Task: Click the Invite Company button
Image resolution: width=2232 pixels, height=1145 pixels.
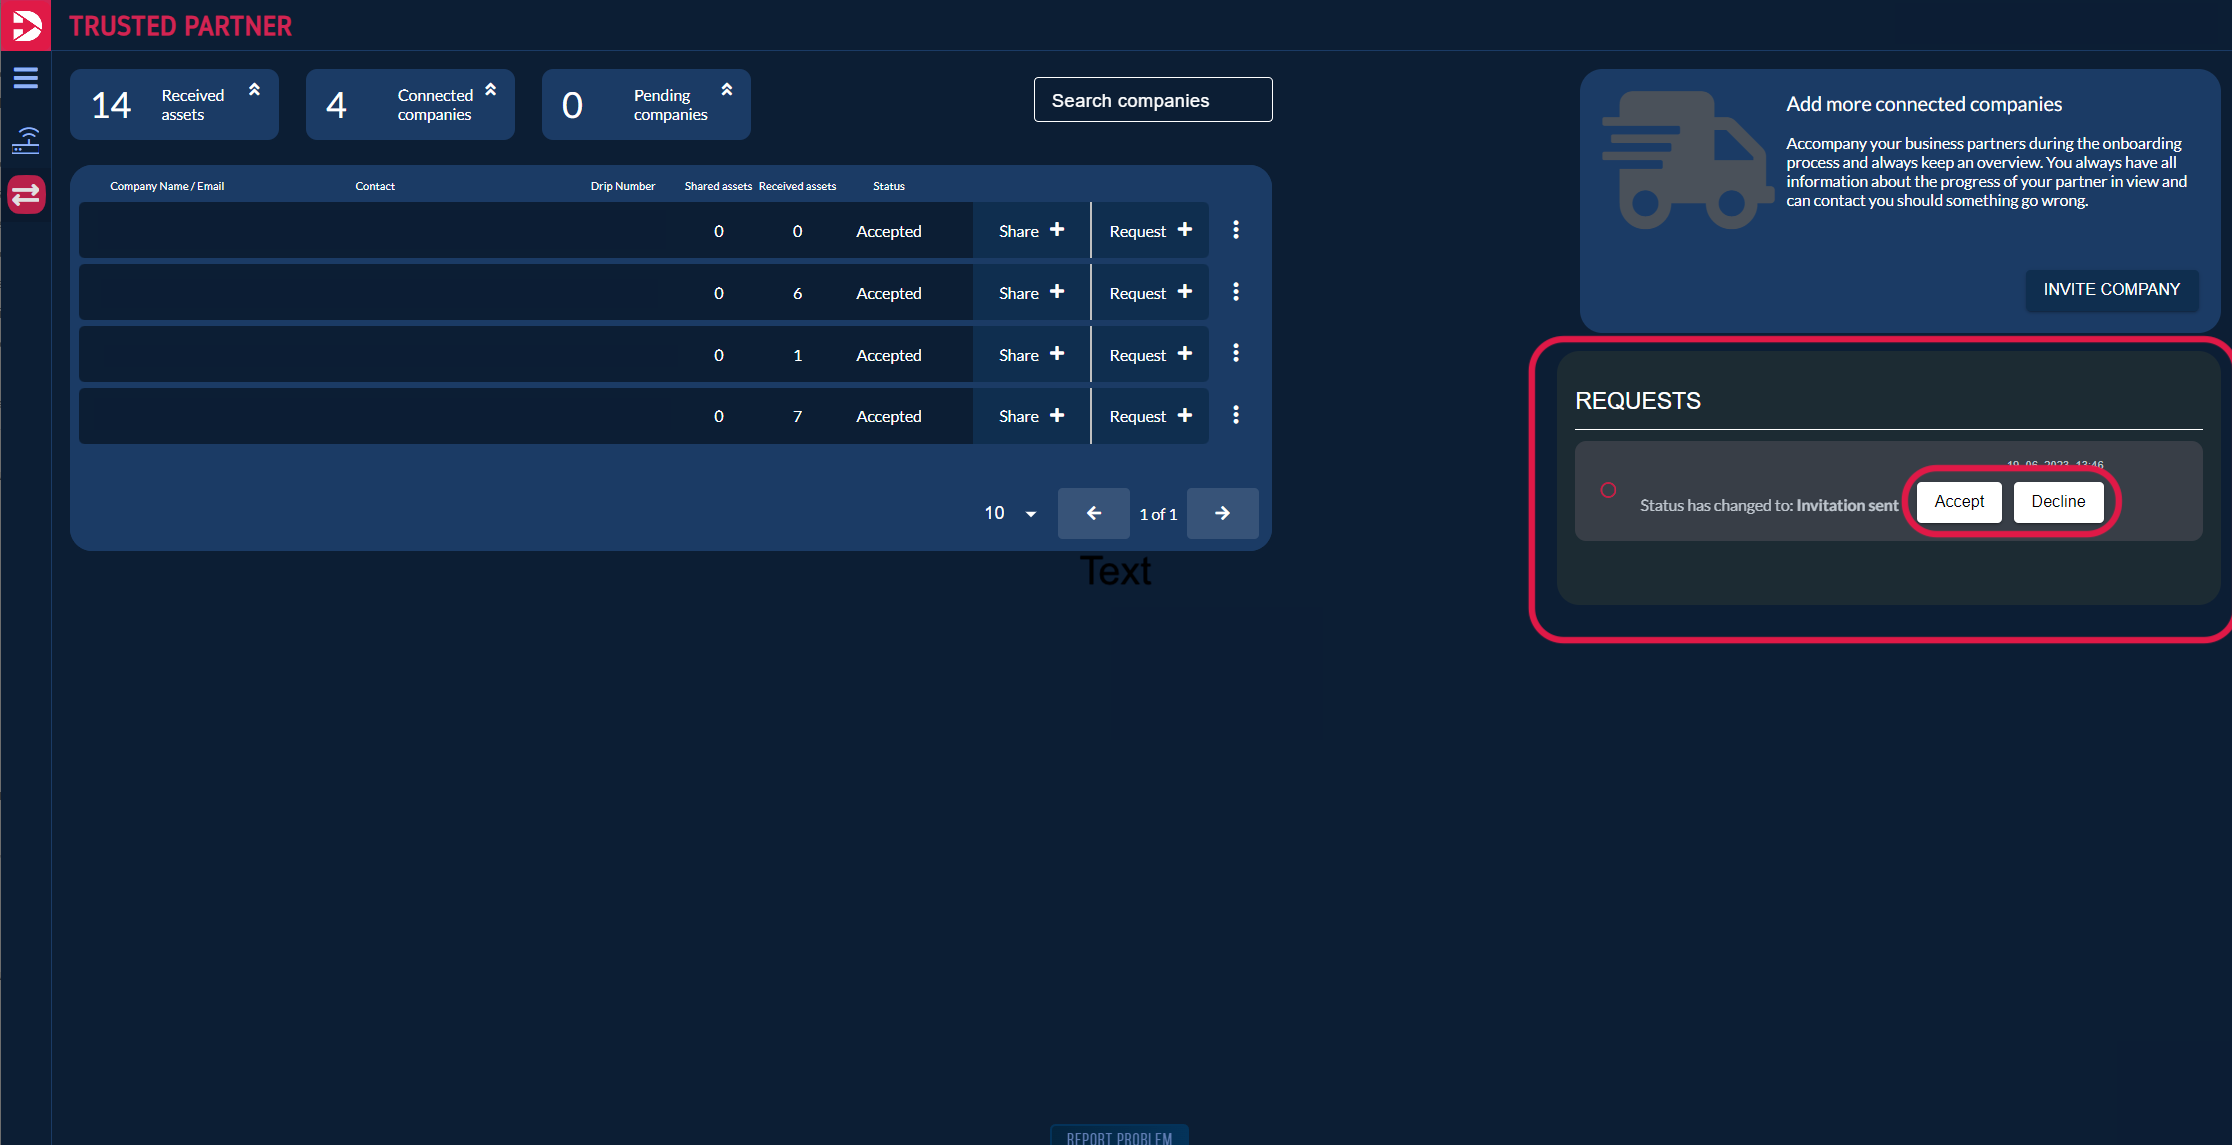Action: click(x=2111, y=289)
